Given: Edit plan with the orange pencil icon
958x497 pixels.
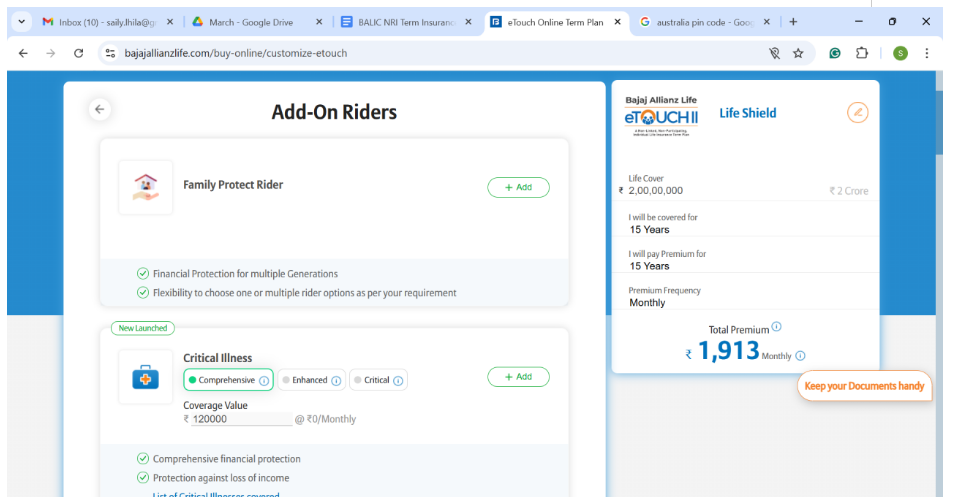Looking at the screenshot, I should [857, 112].
